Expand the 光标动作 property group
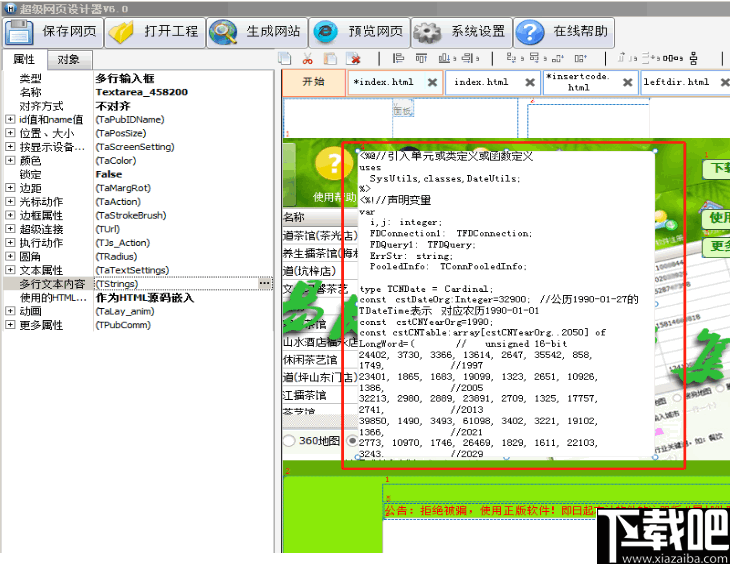 10,202
